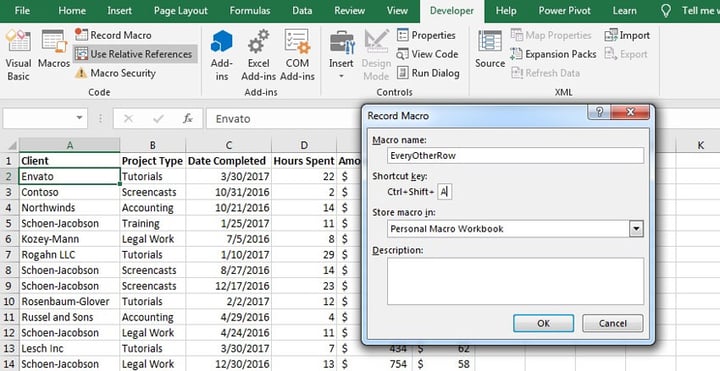Select the Kozey-Mann cell
Viewport: 720px width, 371px height.
tap(69, 239)
